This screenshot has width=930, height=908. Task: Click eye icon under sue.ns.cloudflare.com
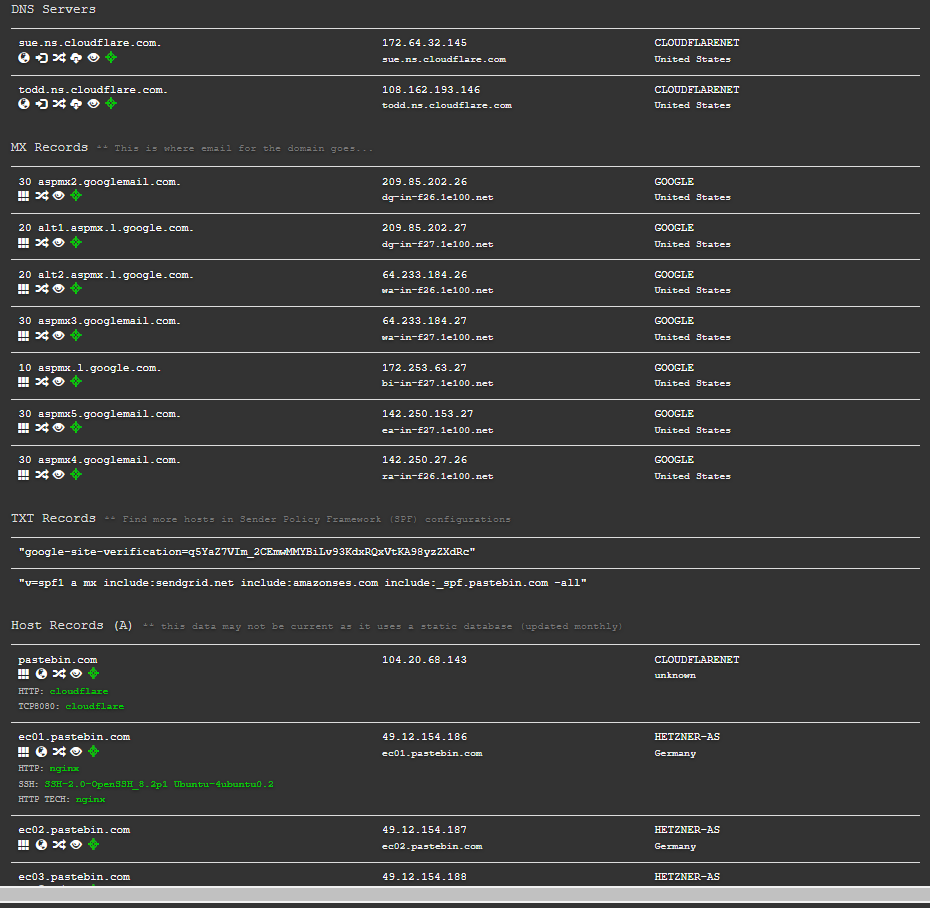93,58
